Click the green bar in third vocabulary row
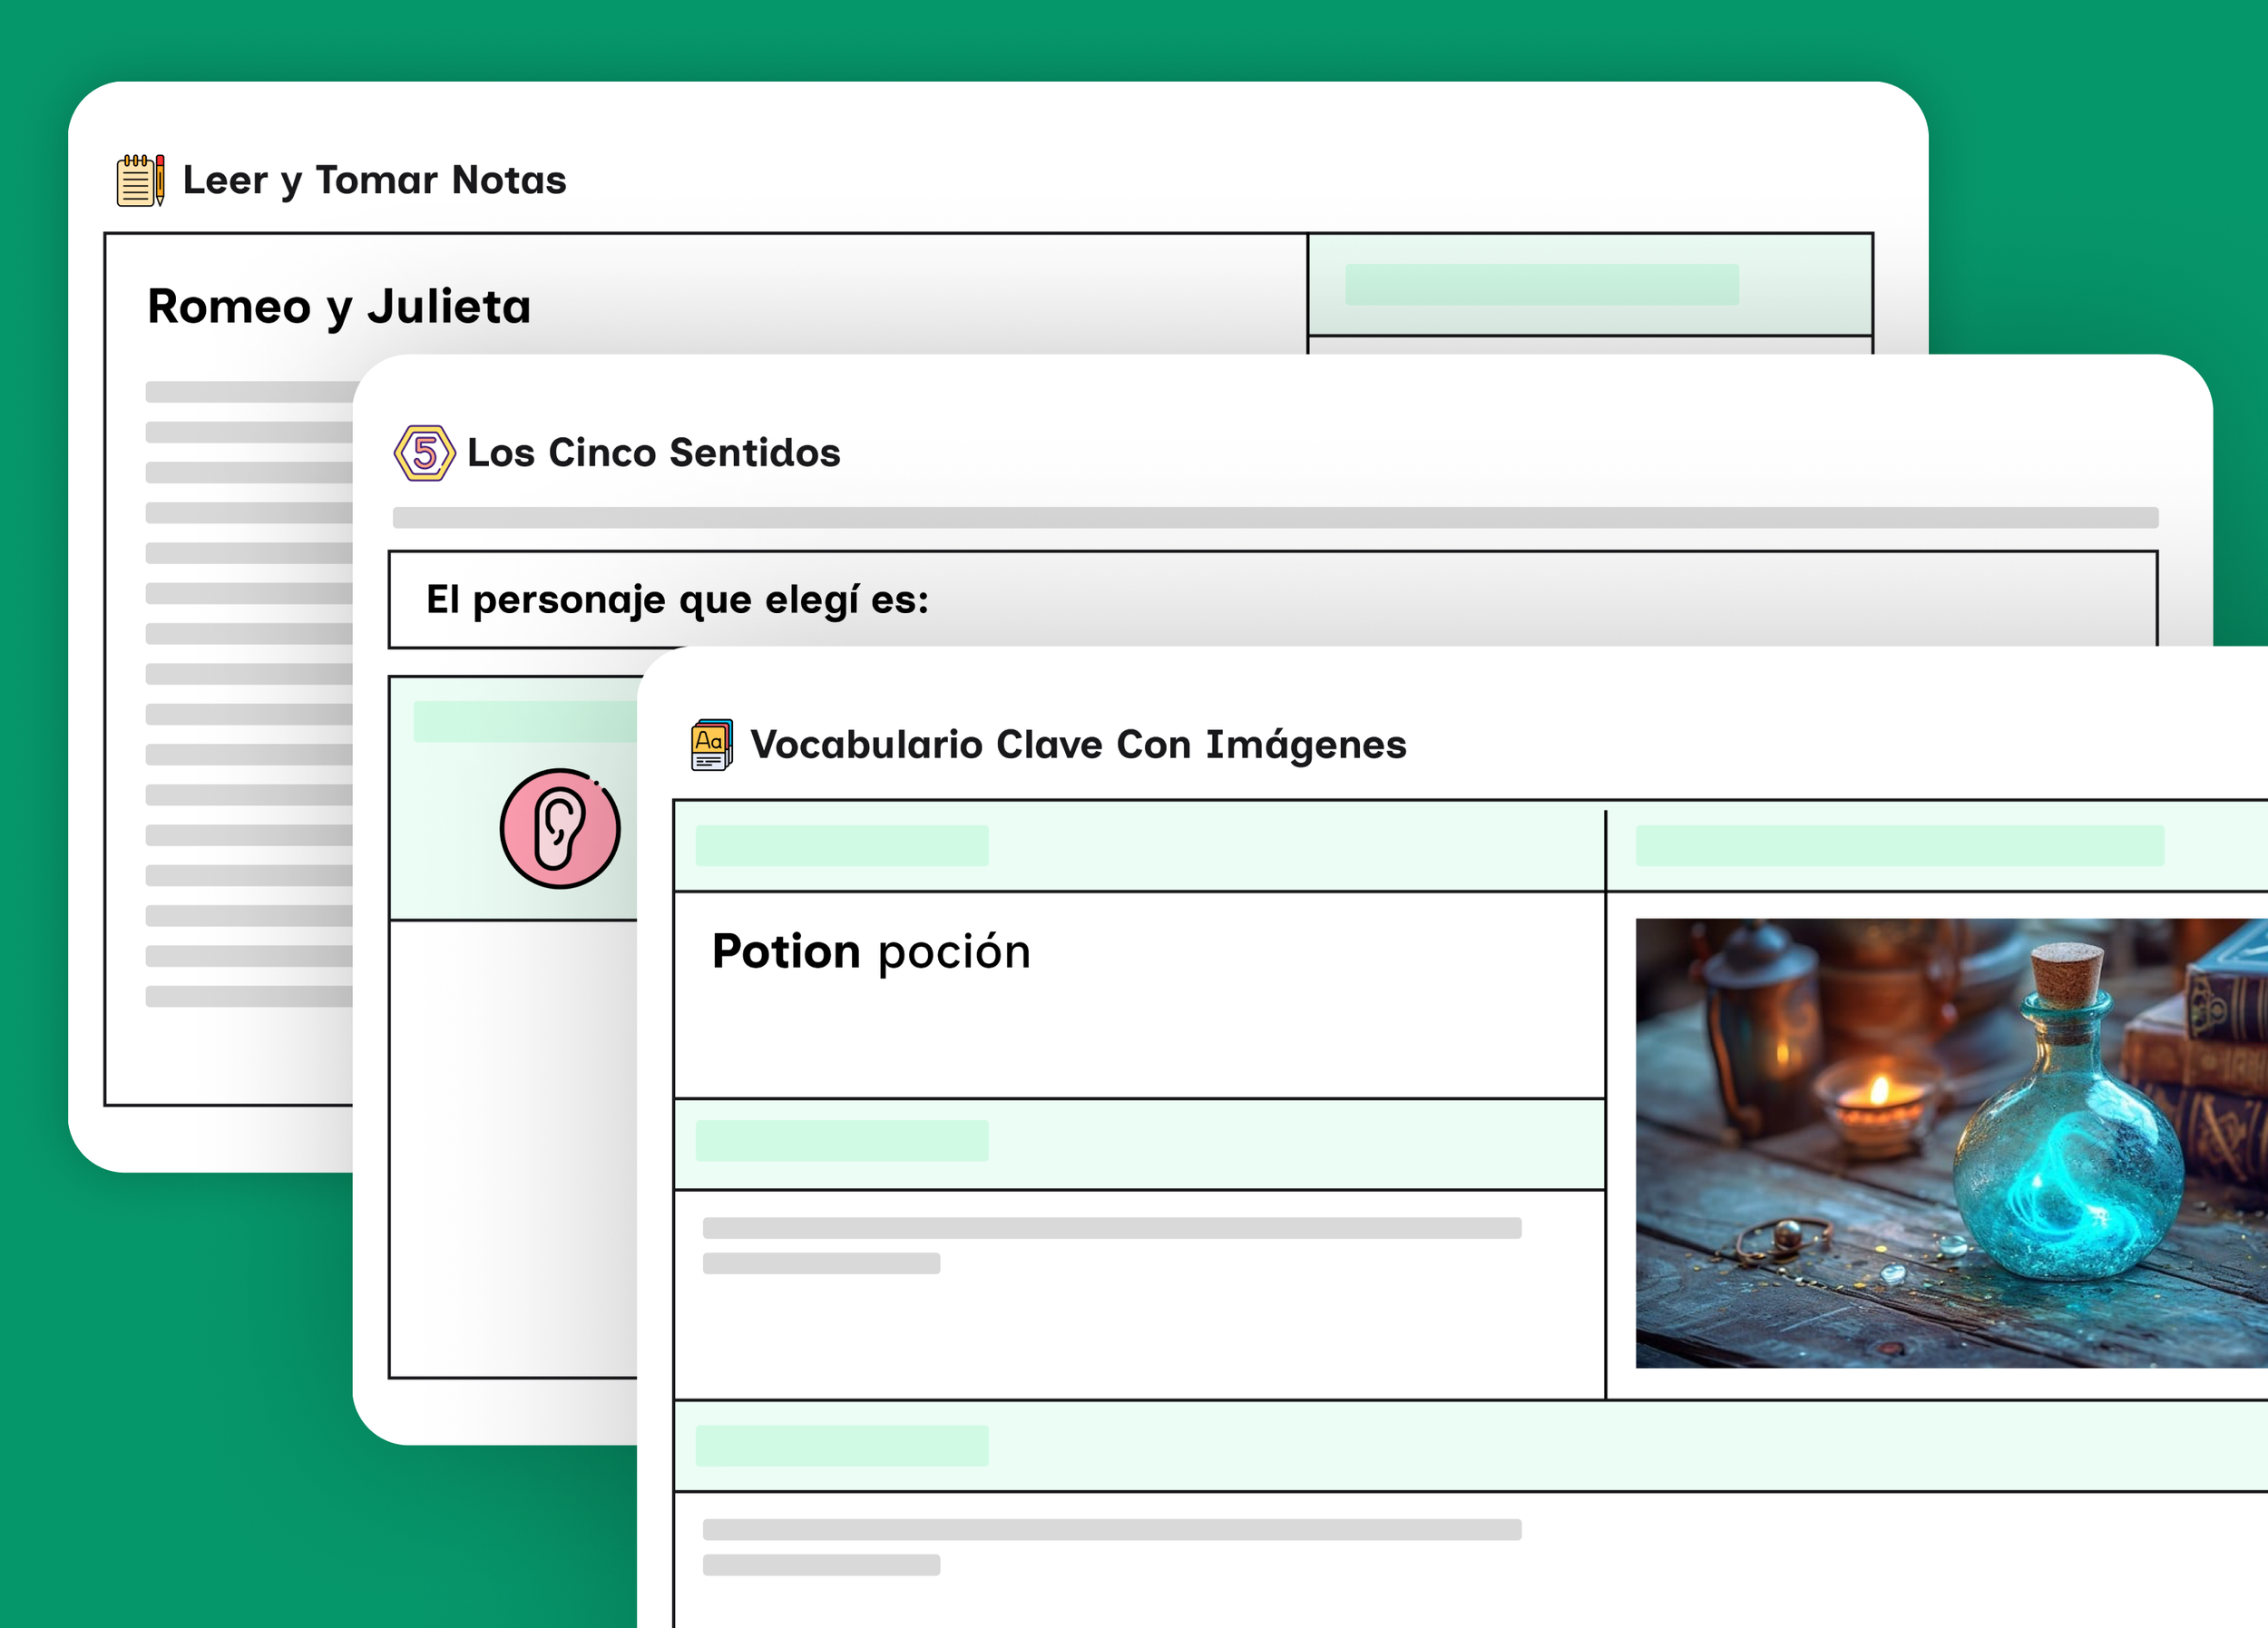The image size is (2268, 1628). tap(842, 1446)
